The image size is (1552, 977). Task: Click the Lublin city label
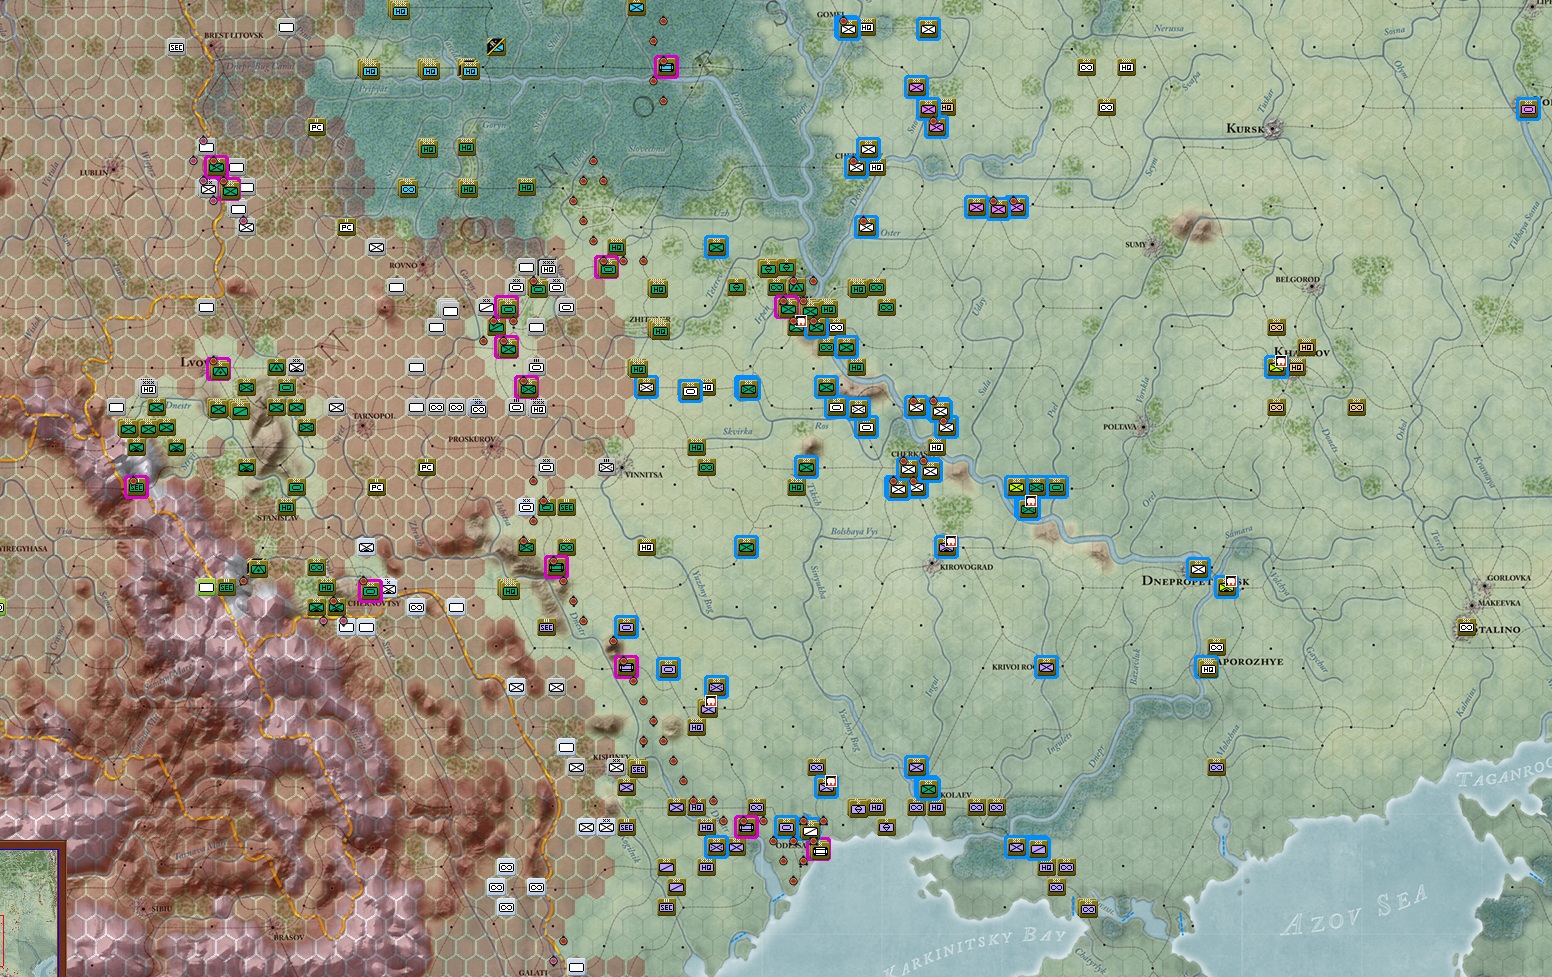(x=95, y=172)
